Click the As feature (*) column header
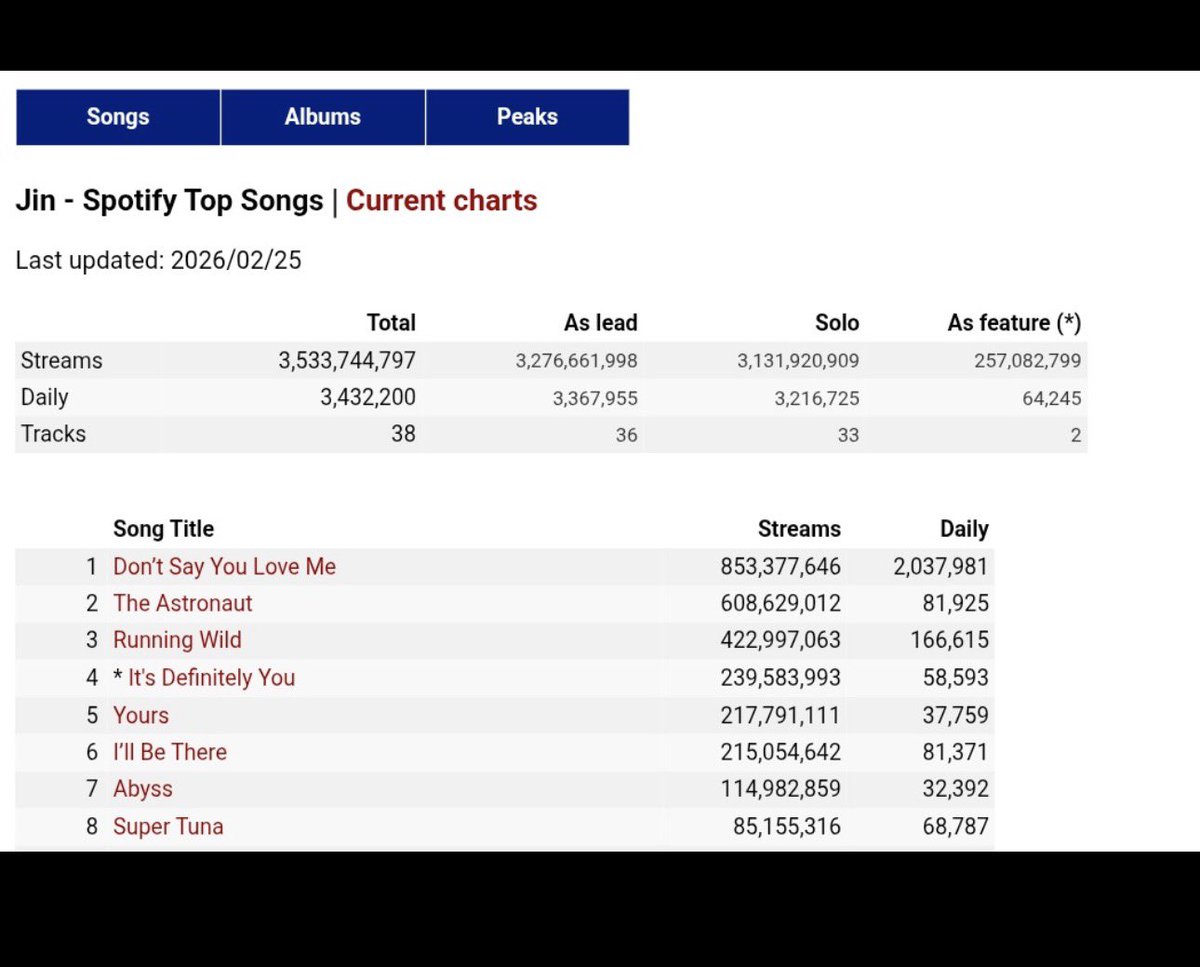This screenshot has height=967, width=1200. click(1014, 323)
